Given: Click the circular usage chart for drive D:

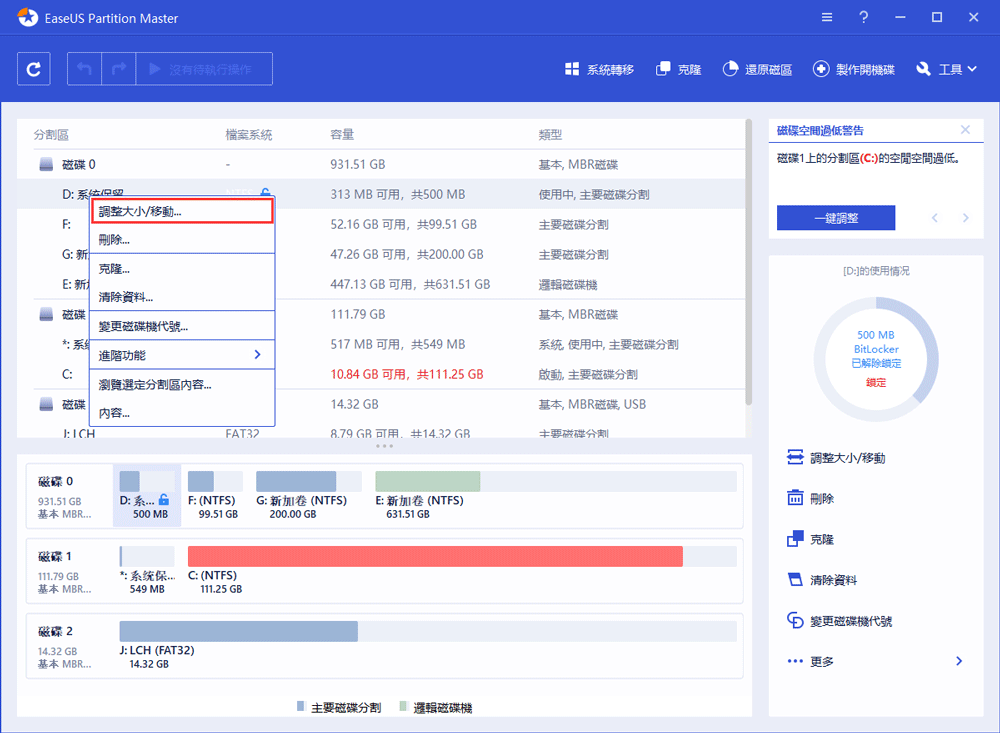Looking at the screenshot, I should [875, 357].
